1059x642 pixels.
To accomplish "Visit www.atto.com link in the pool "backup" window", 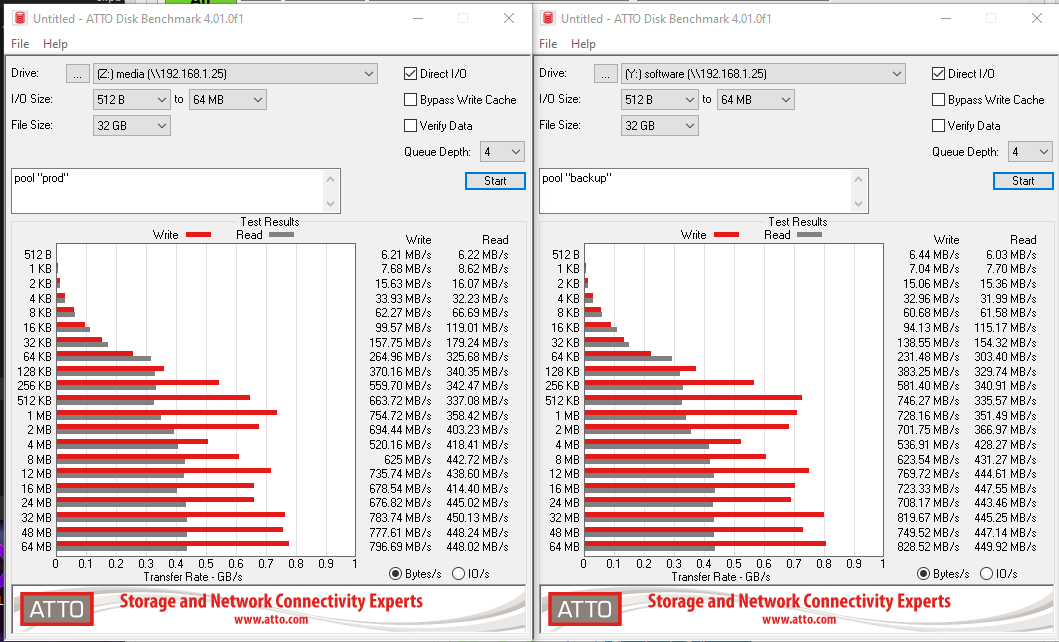I will pyautogui.click(x=799, y=620).
